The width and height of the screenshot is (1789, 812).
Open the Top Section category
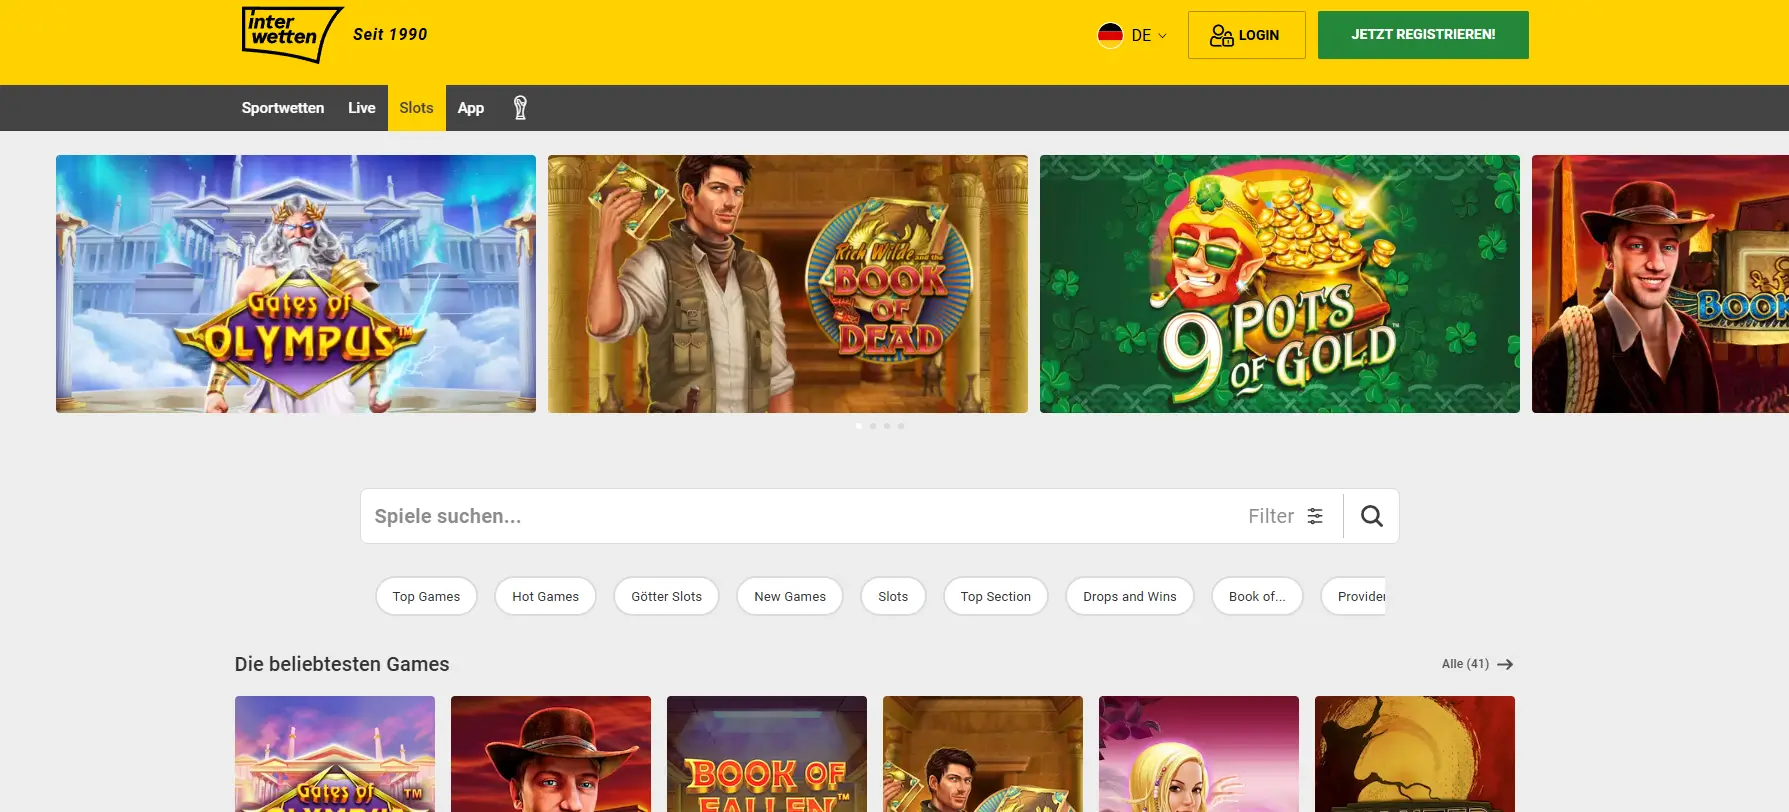pyautogui.click(x=996, y=596)
